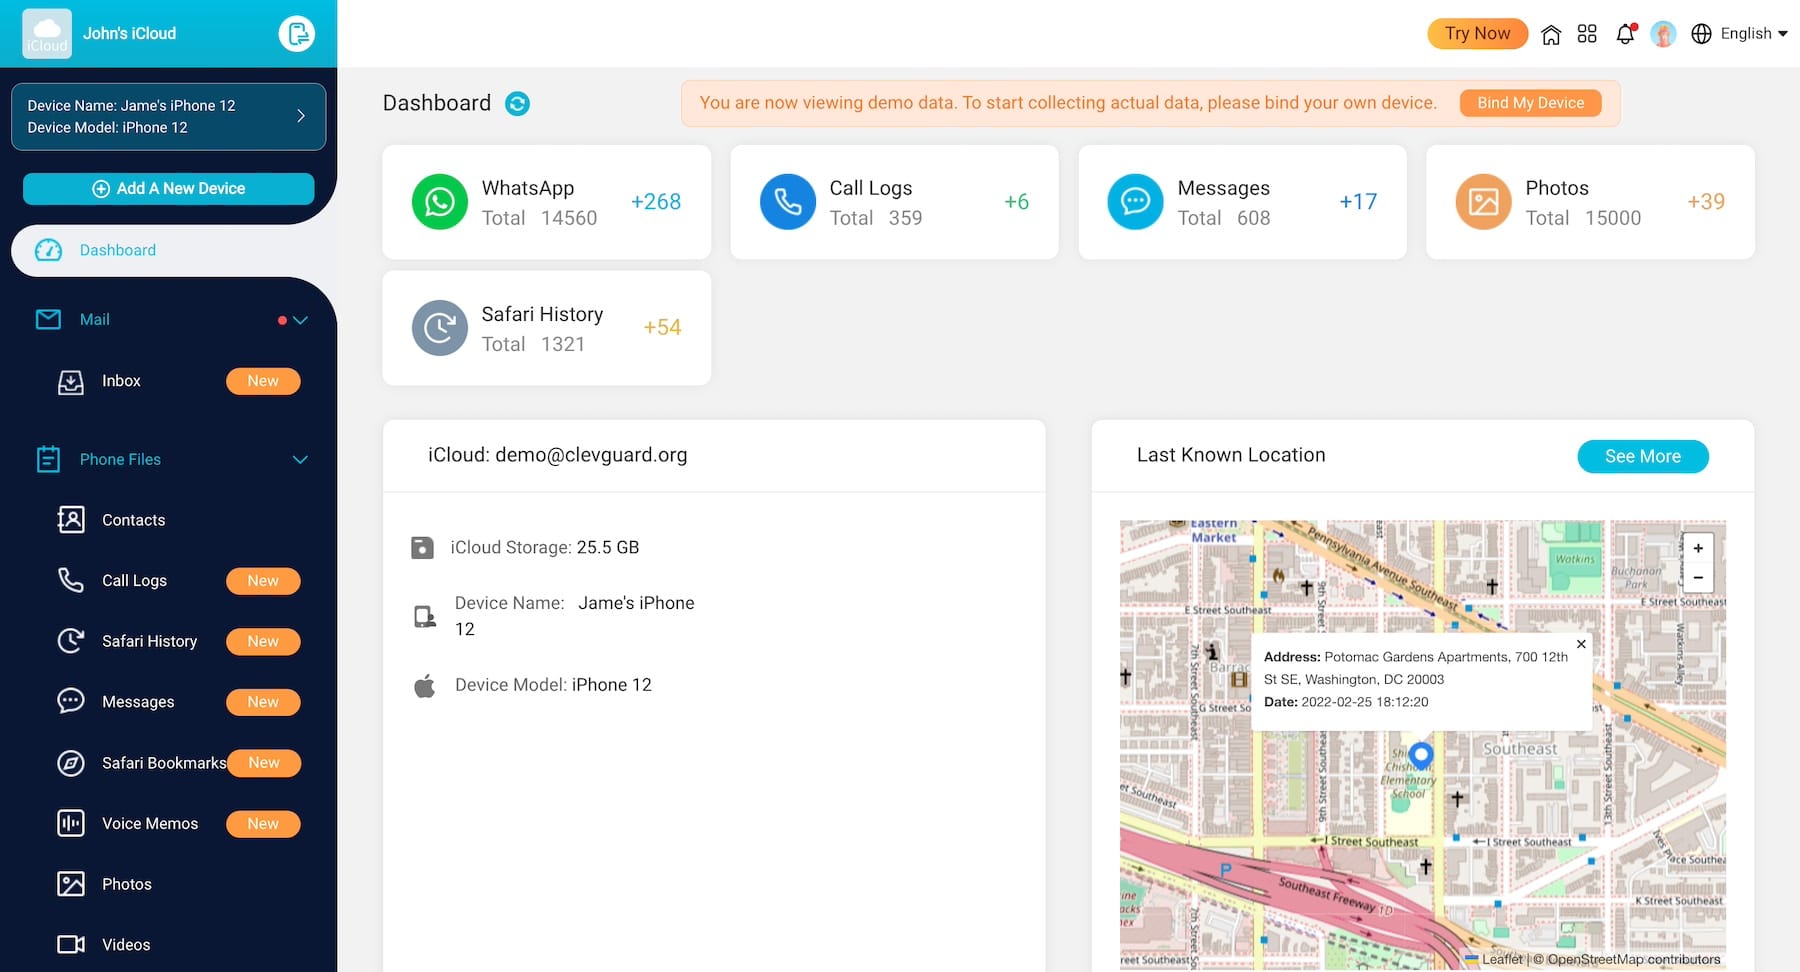Click the Last Known Location heading

coord(1231,455)
